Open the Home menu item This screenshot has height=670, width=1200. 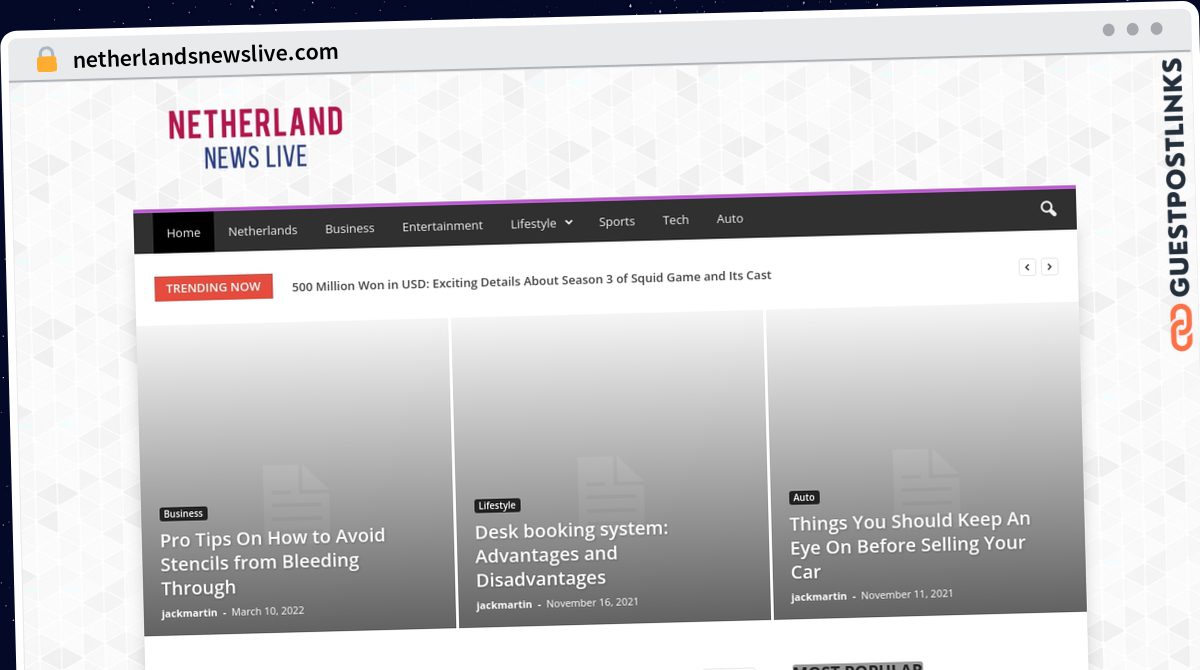183,233
